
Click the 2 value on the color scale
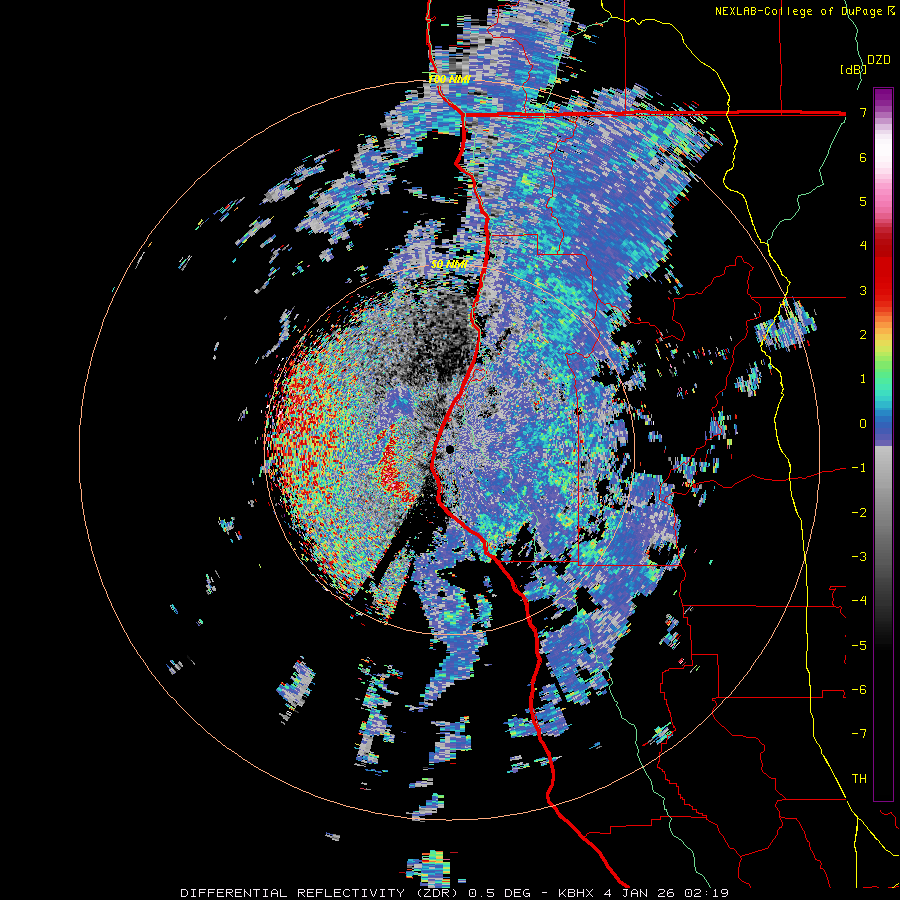pos(863,335)
